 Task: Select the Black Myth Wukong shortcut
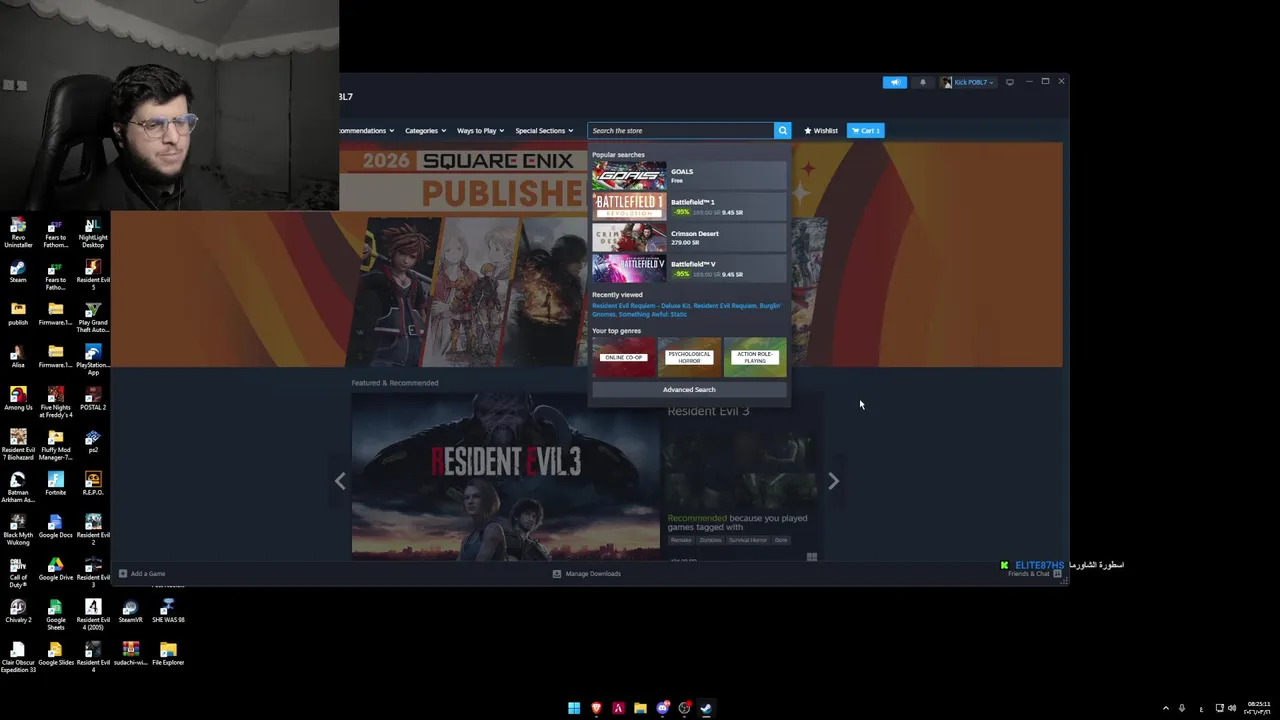pyautogui.click(x=18, y=530)
